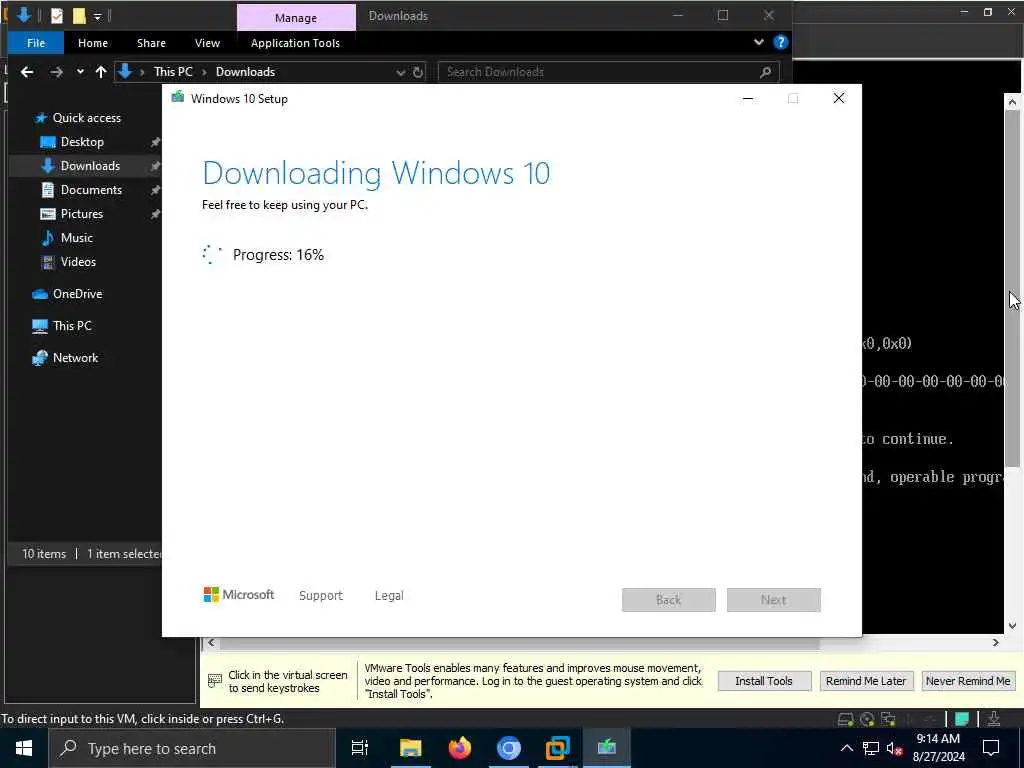Open the Legal link in setup
The width and height of the screenshot is (1024, 768).
tap(389, 596)
